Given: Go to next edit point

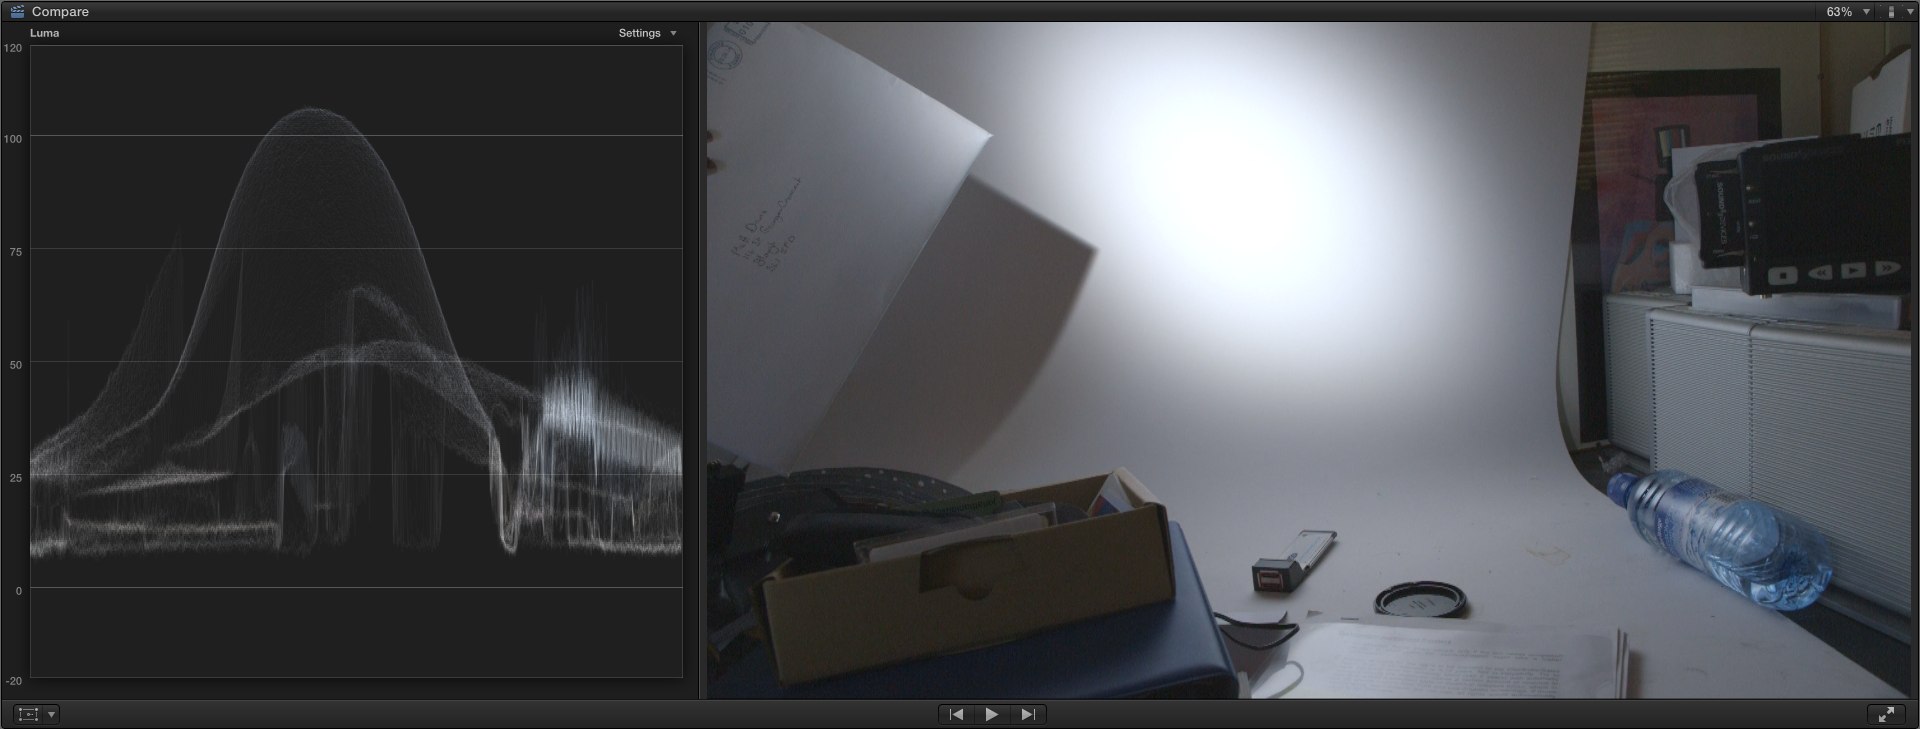Looking at the screenshot, I should pos(1028,714).
